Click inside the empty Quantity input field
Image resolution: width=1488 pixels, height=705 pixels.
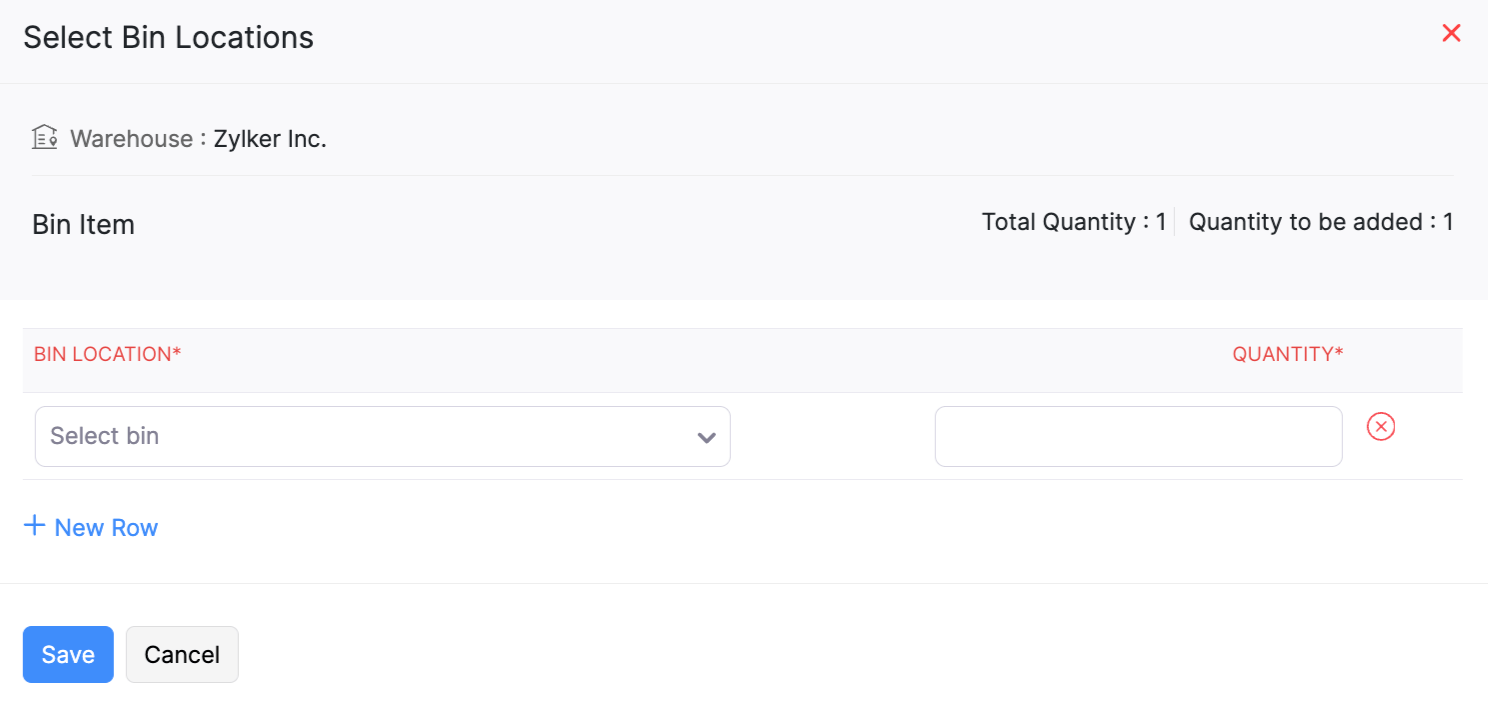tap(1138, 436)
